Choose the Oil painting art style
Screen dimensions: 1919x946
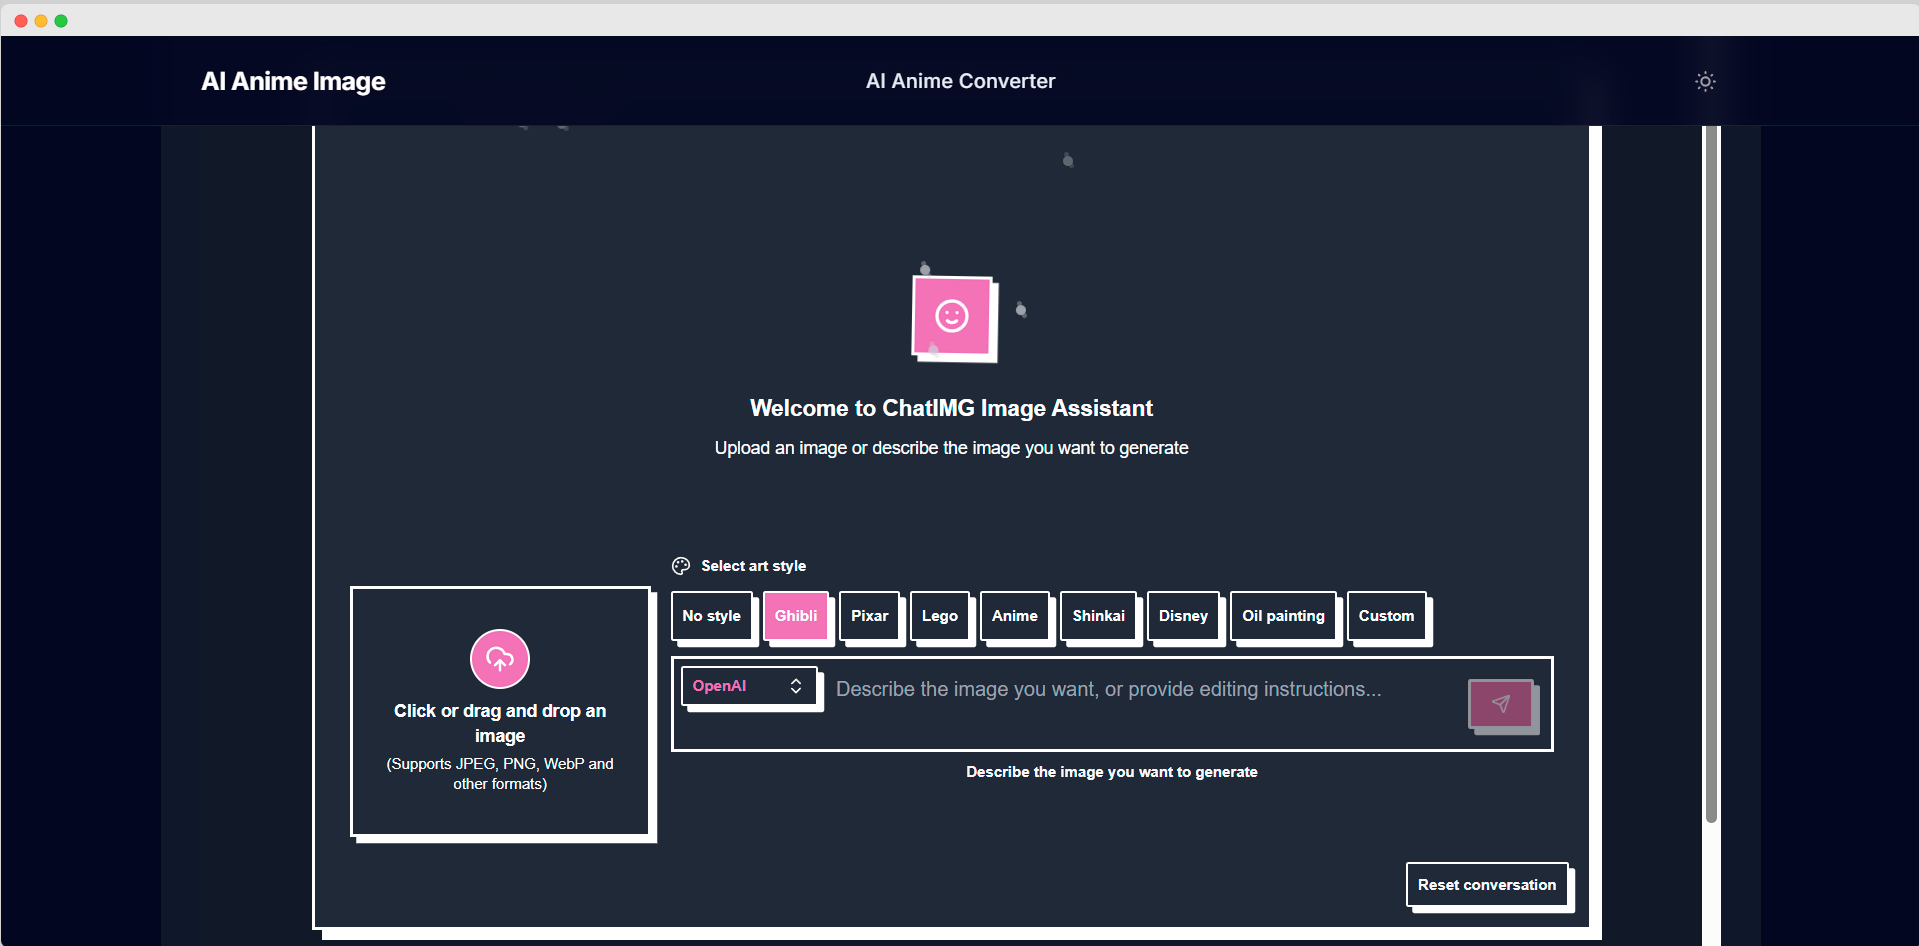click(1283, 616)
